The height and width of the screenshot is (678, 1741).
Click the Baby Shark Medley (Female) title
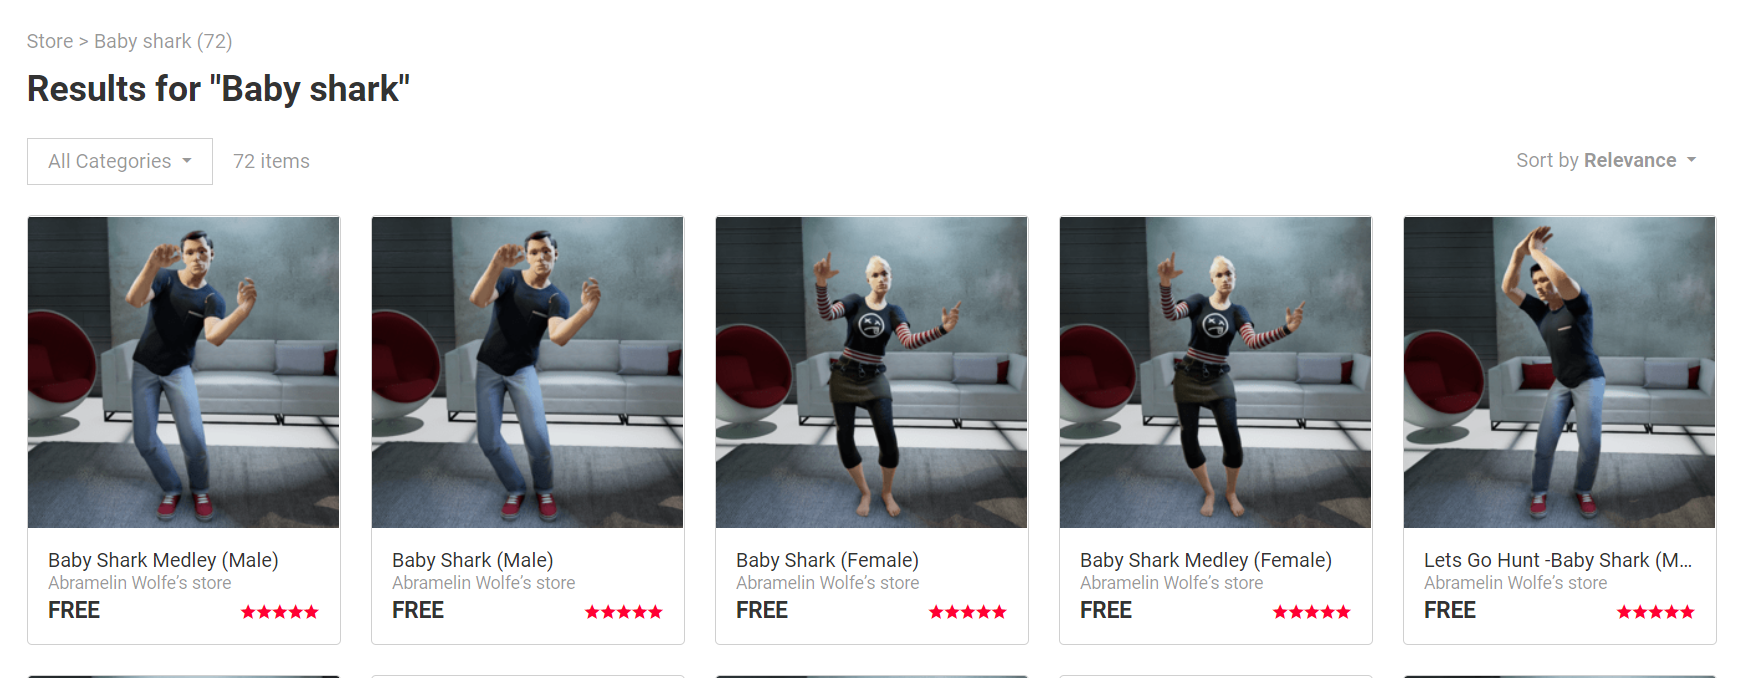tap(1206, 560)
